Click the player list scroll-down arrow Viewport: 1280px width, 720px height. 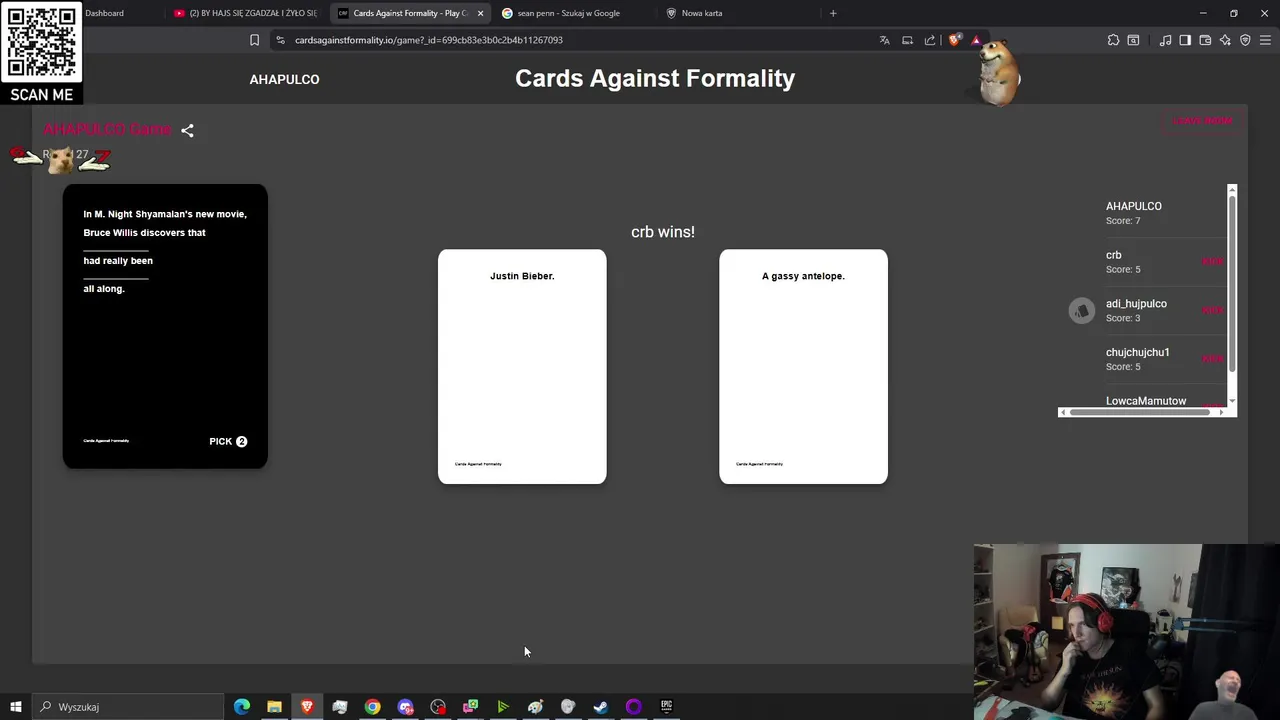[1232, 401]
